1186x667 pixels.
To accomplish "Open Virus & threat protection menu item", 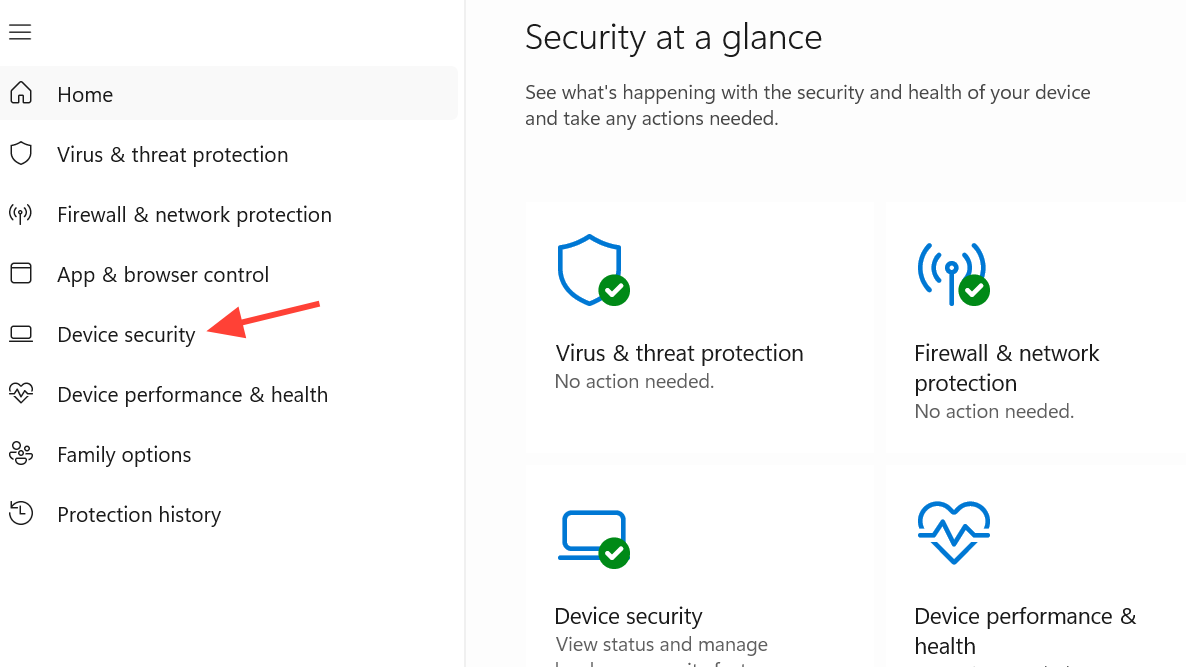I will click(172, 155).
